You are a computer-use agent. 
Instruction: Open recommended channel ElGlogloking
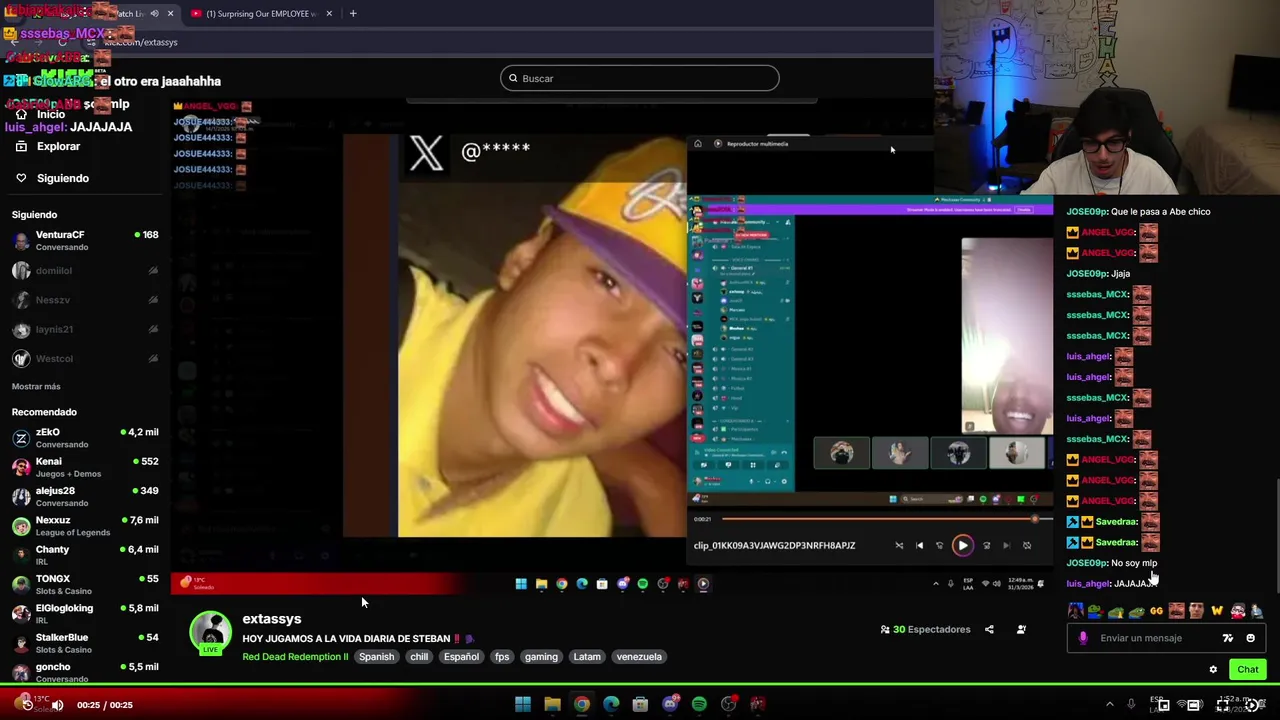[85, 613]
